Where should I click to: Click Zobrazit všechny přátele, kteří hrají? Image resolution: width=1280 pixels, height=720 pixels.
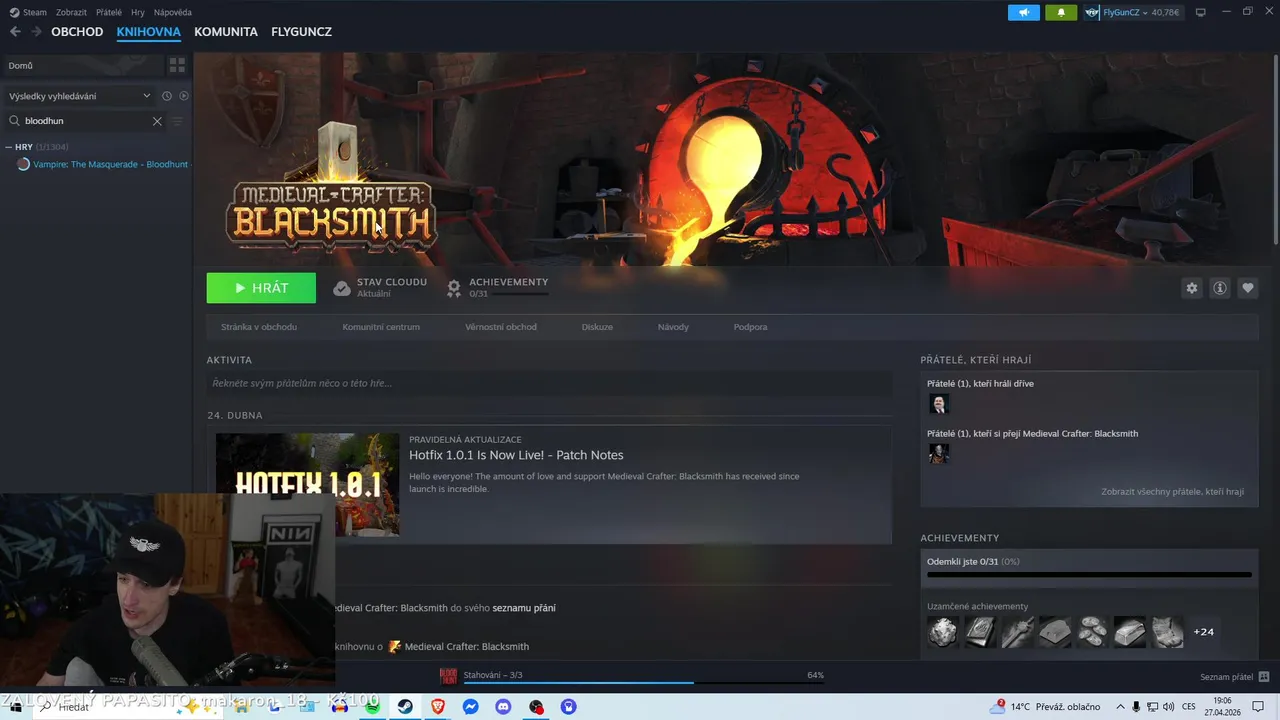(1172, 492)
